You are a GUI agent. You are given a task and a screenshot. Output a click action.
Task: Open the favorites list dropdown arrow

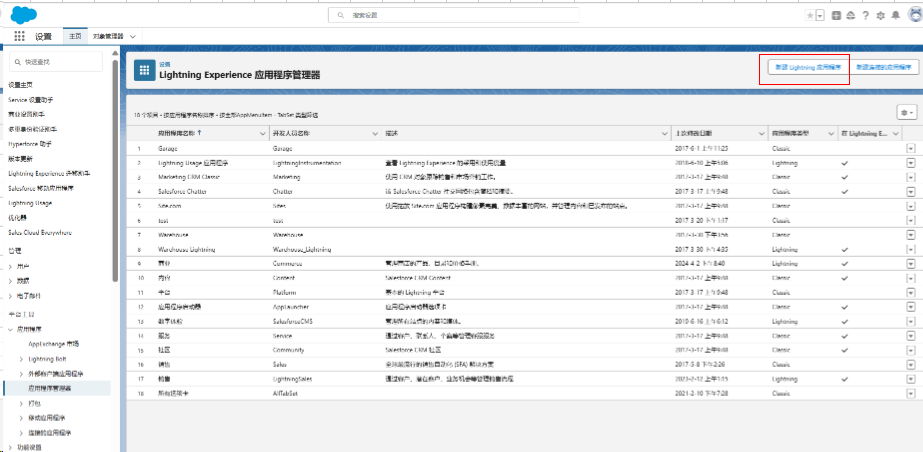[x=820, y=15]
